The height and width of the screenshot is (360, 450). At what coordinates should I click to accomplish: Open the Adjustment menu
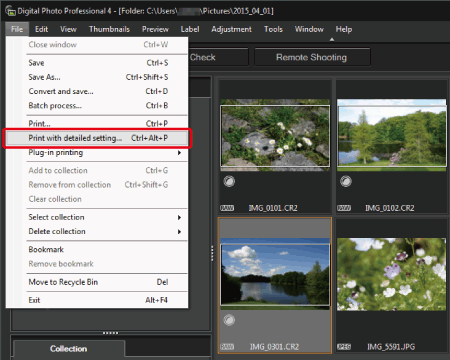tap(231, 29)
